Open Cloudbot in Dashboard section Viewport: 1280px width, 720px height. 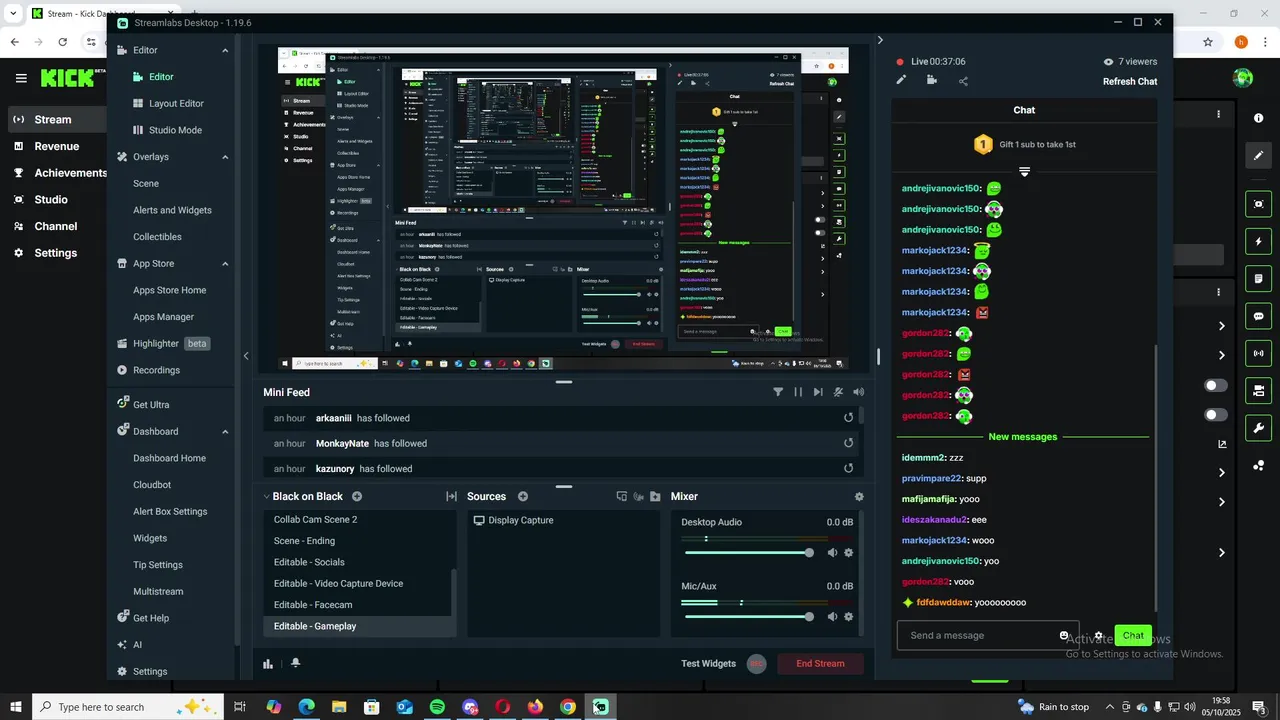pos(152,485)
